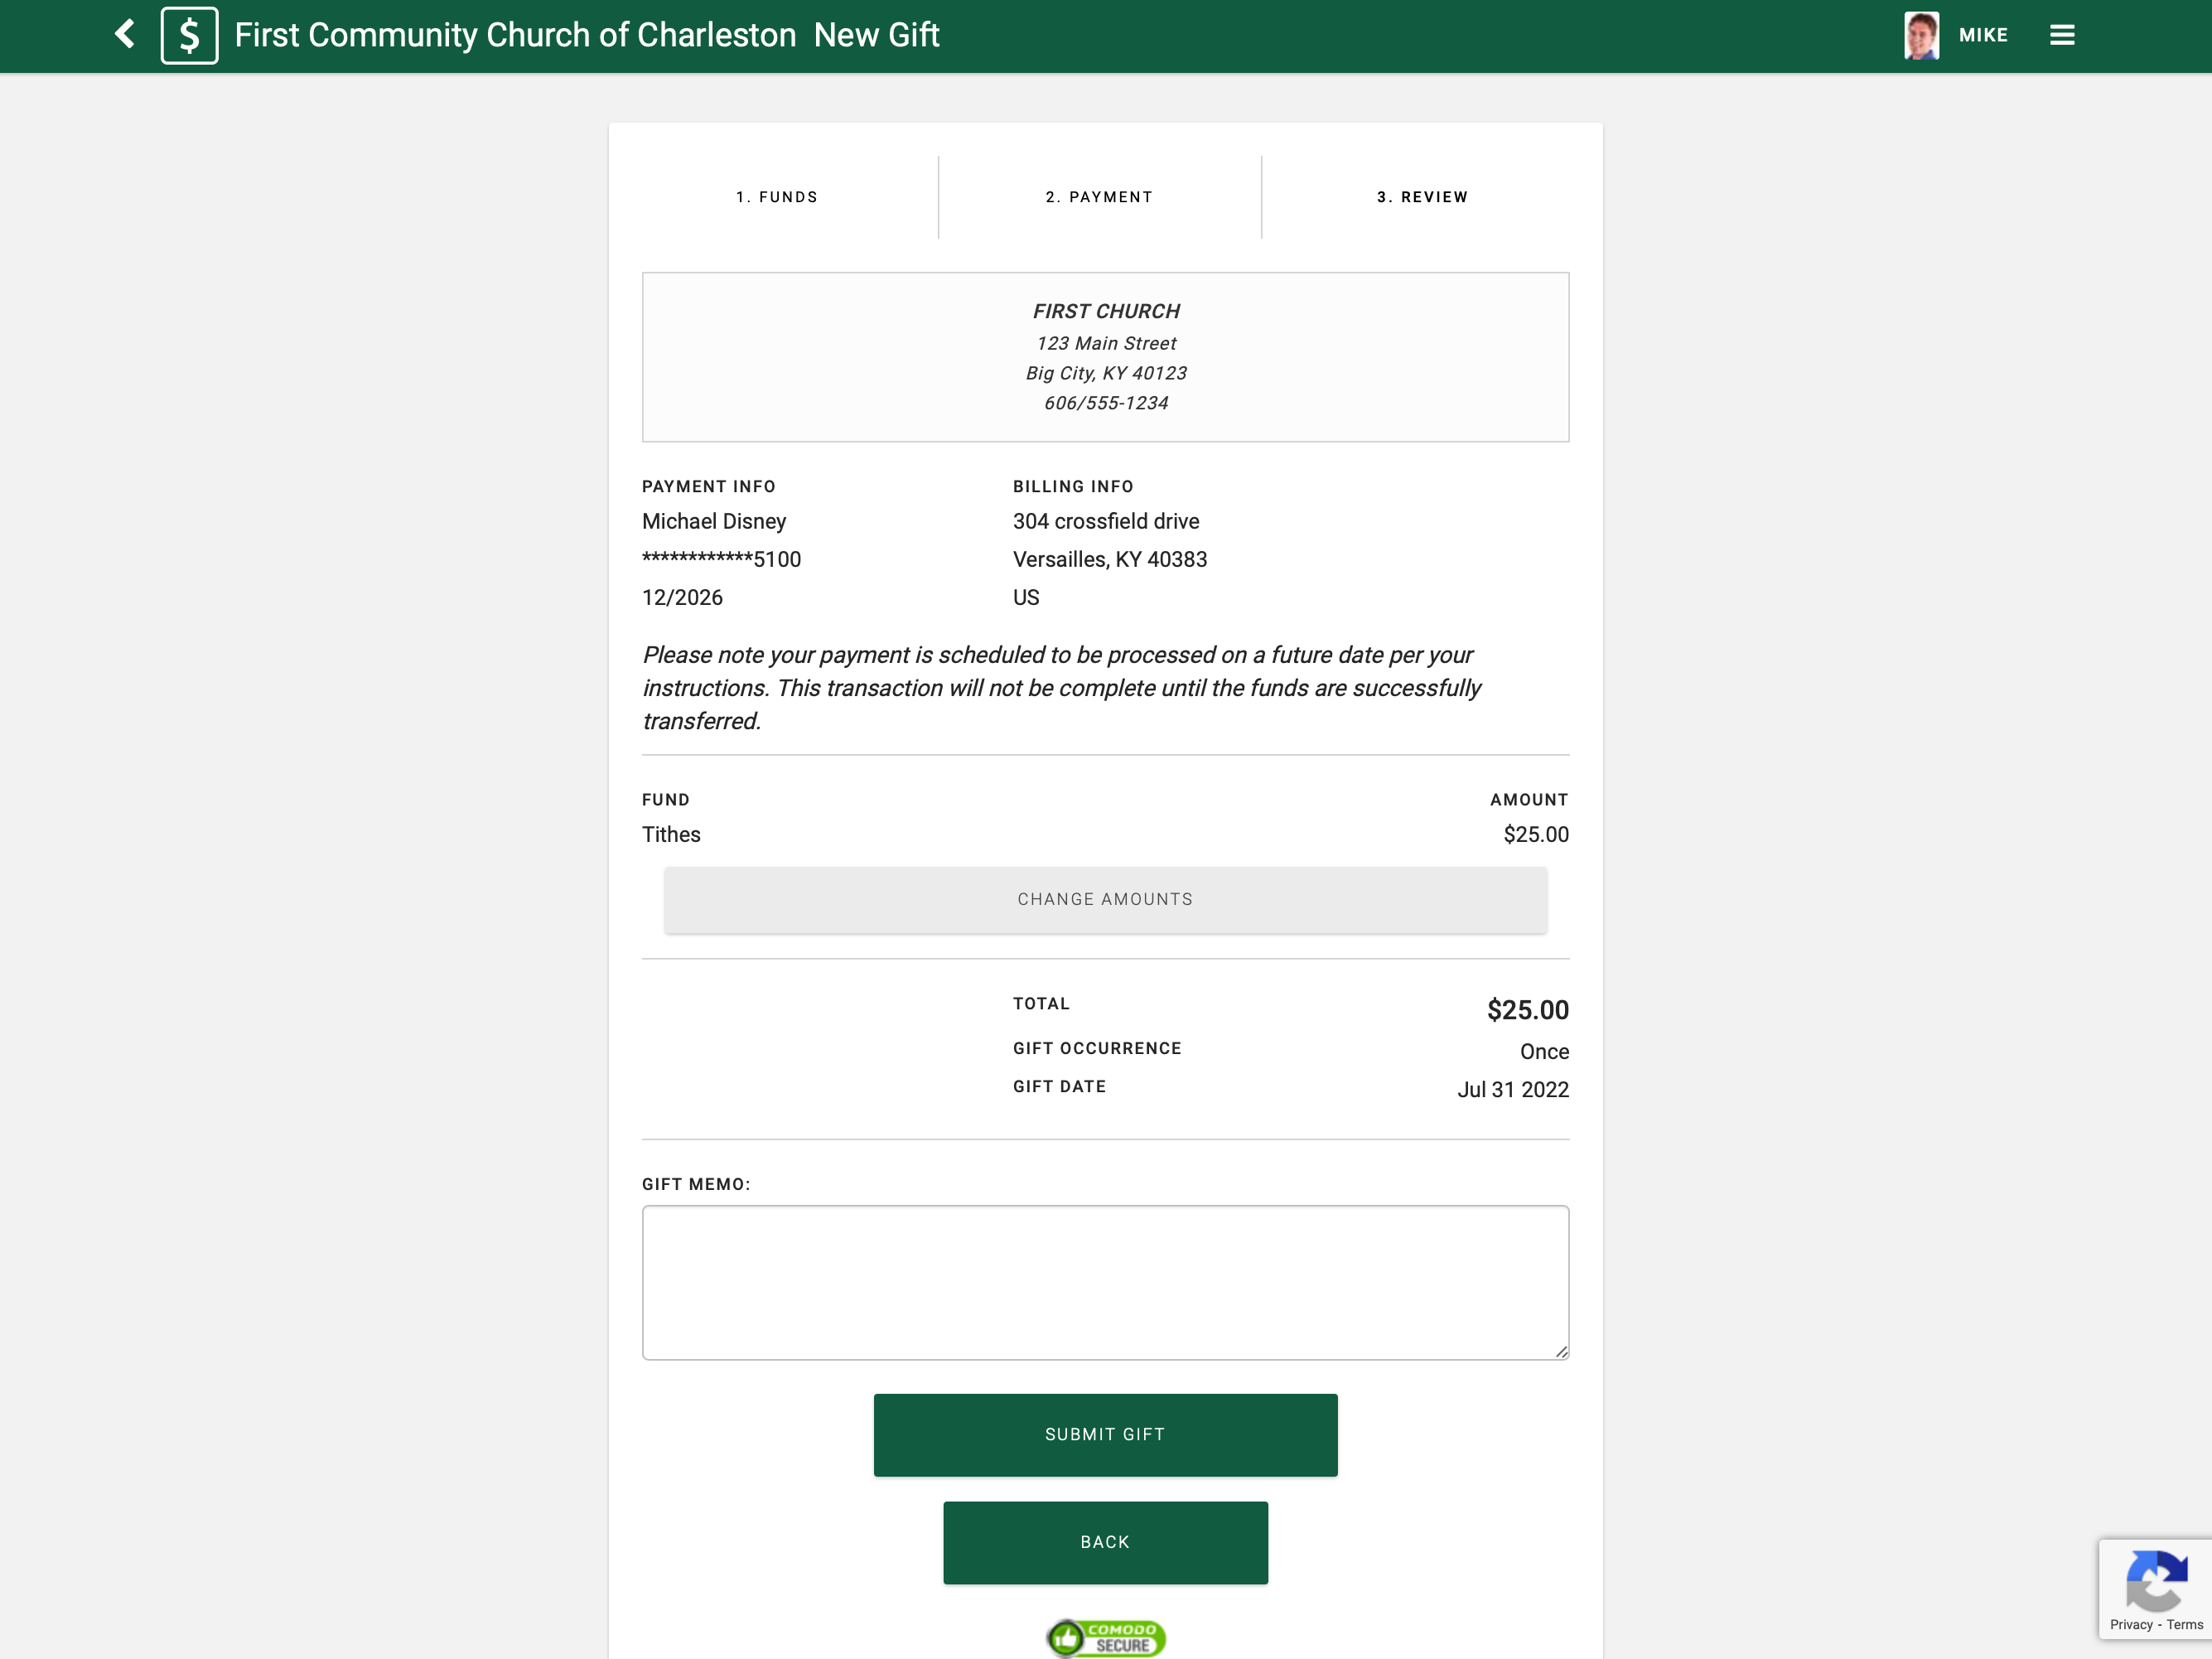Go to the 1. Funds step

[777, 197]
